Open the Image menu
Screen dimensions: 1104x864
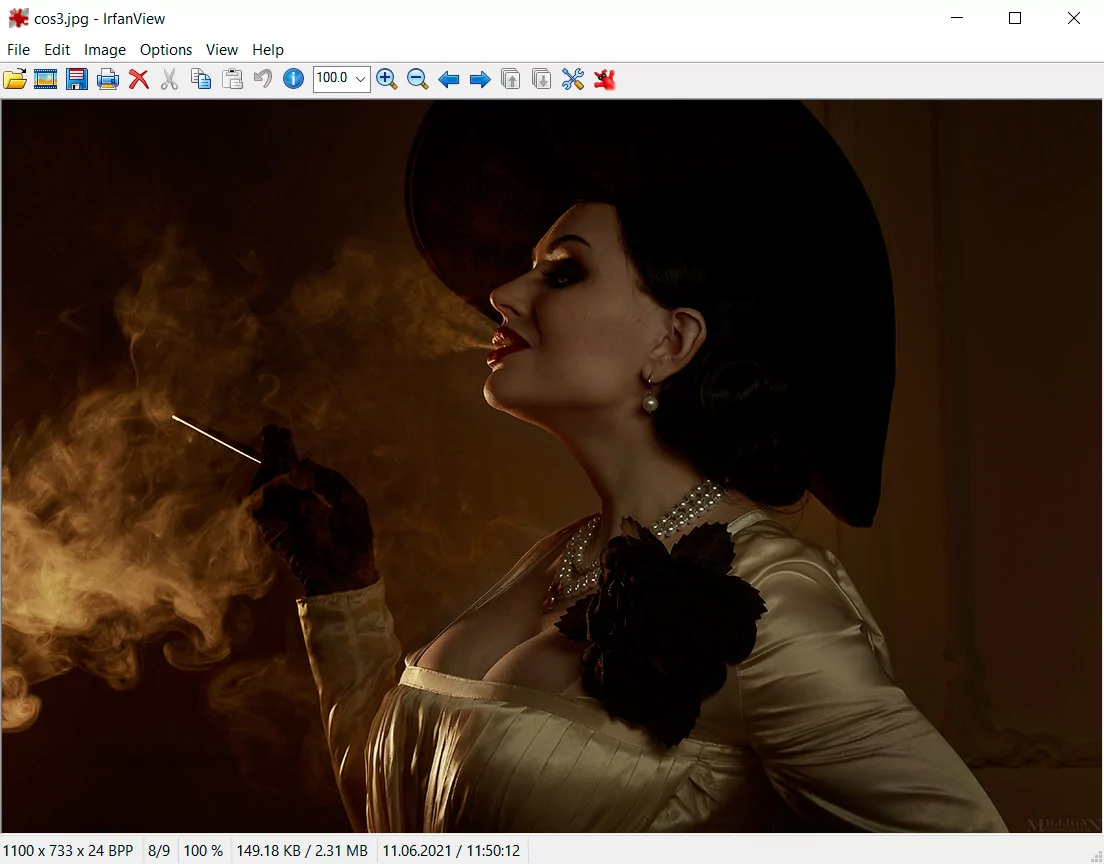[x=105, y=50]
